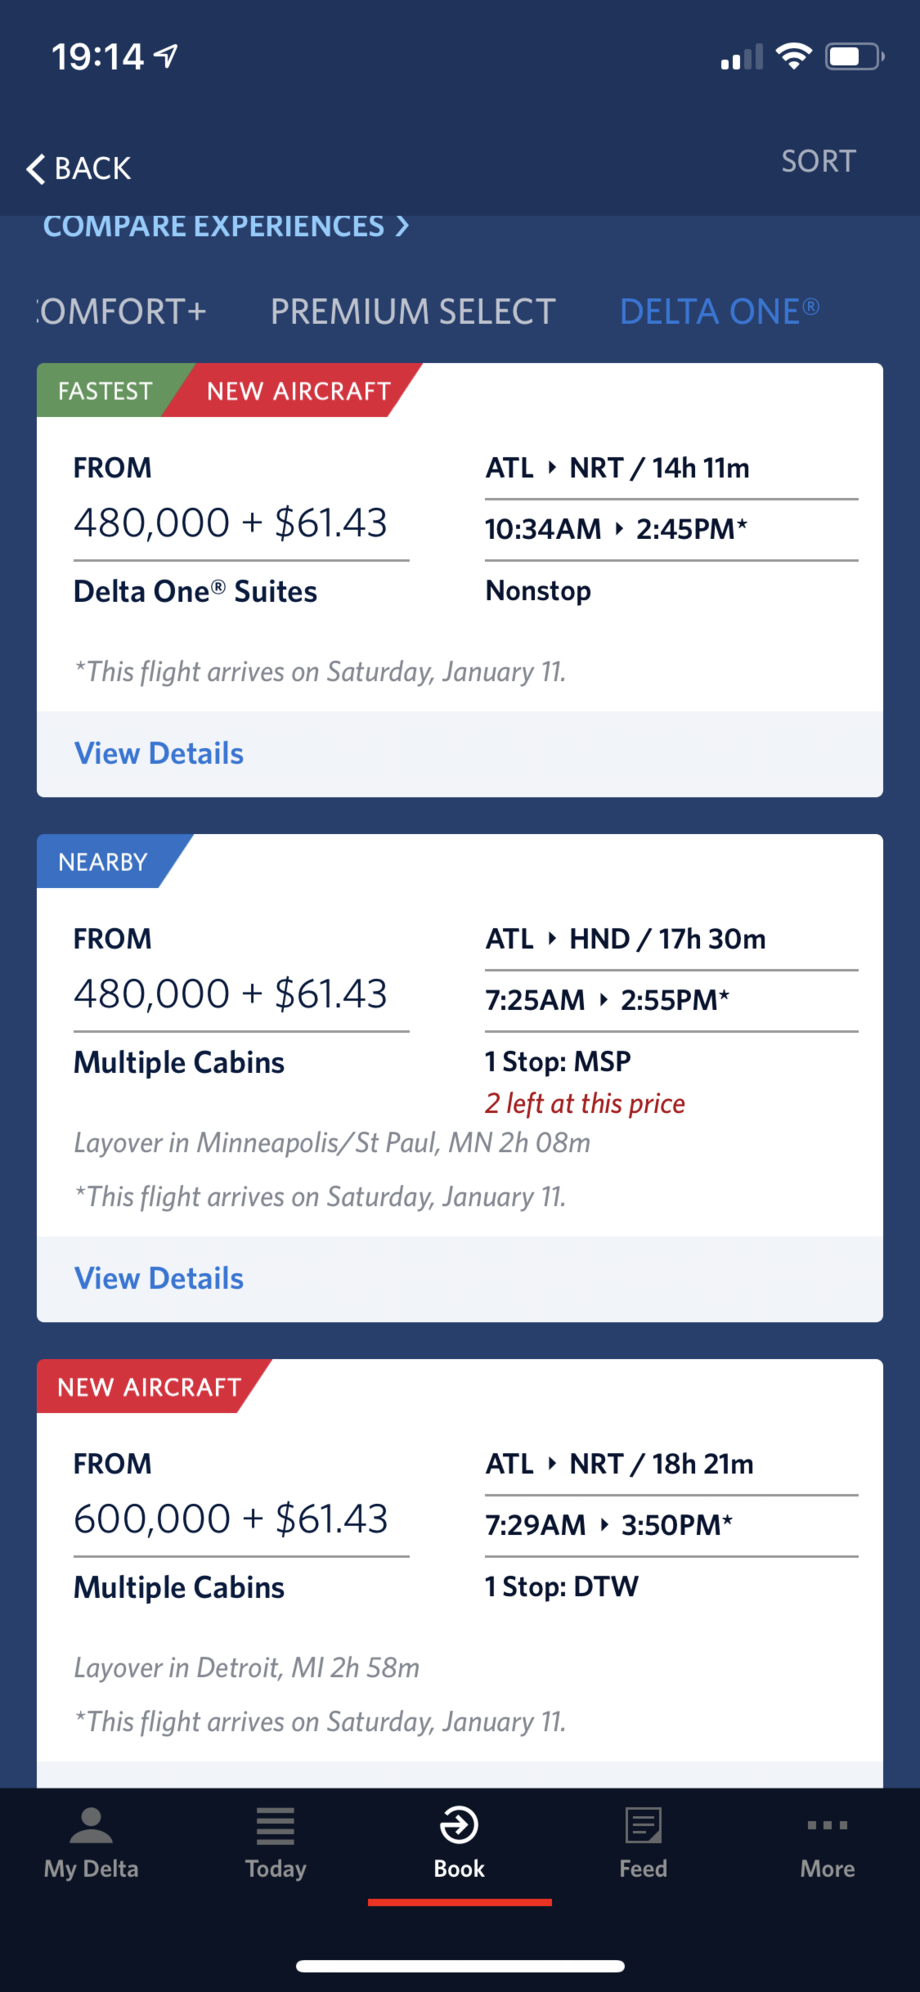This screenshot has width=920, height=1992.
Task: Tap the location arrow in status bar
Action: 167,56
